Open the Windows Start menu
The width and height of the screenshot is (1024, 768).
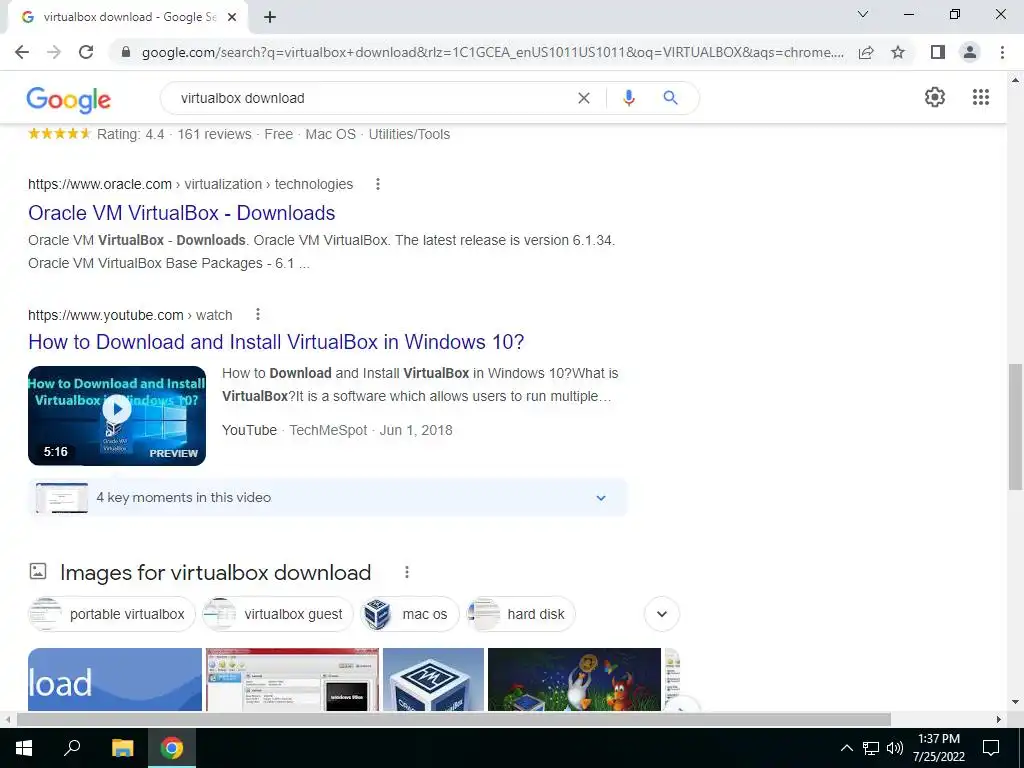point(24,748)
